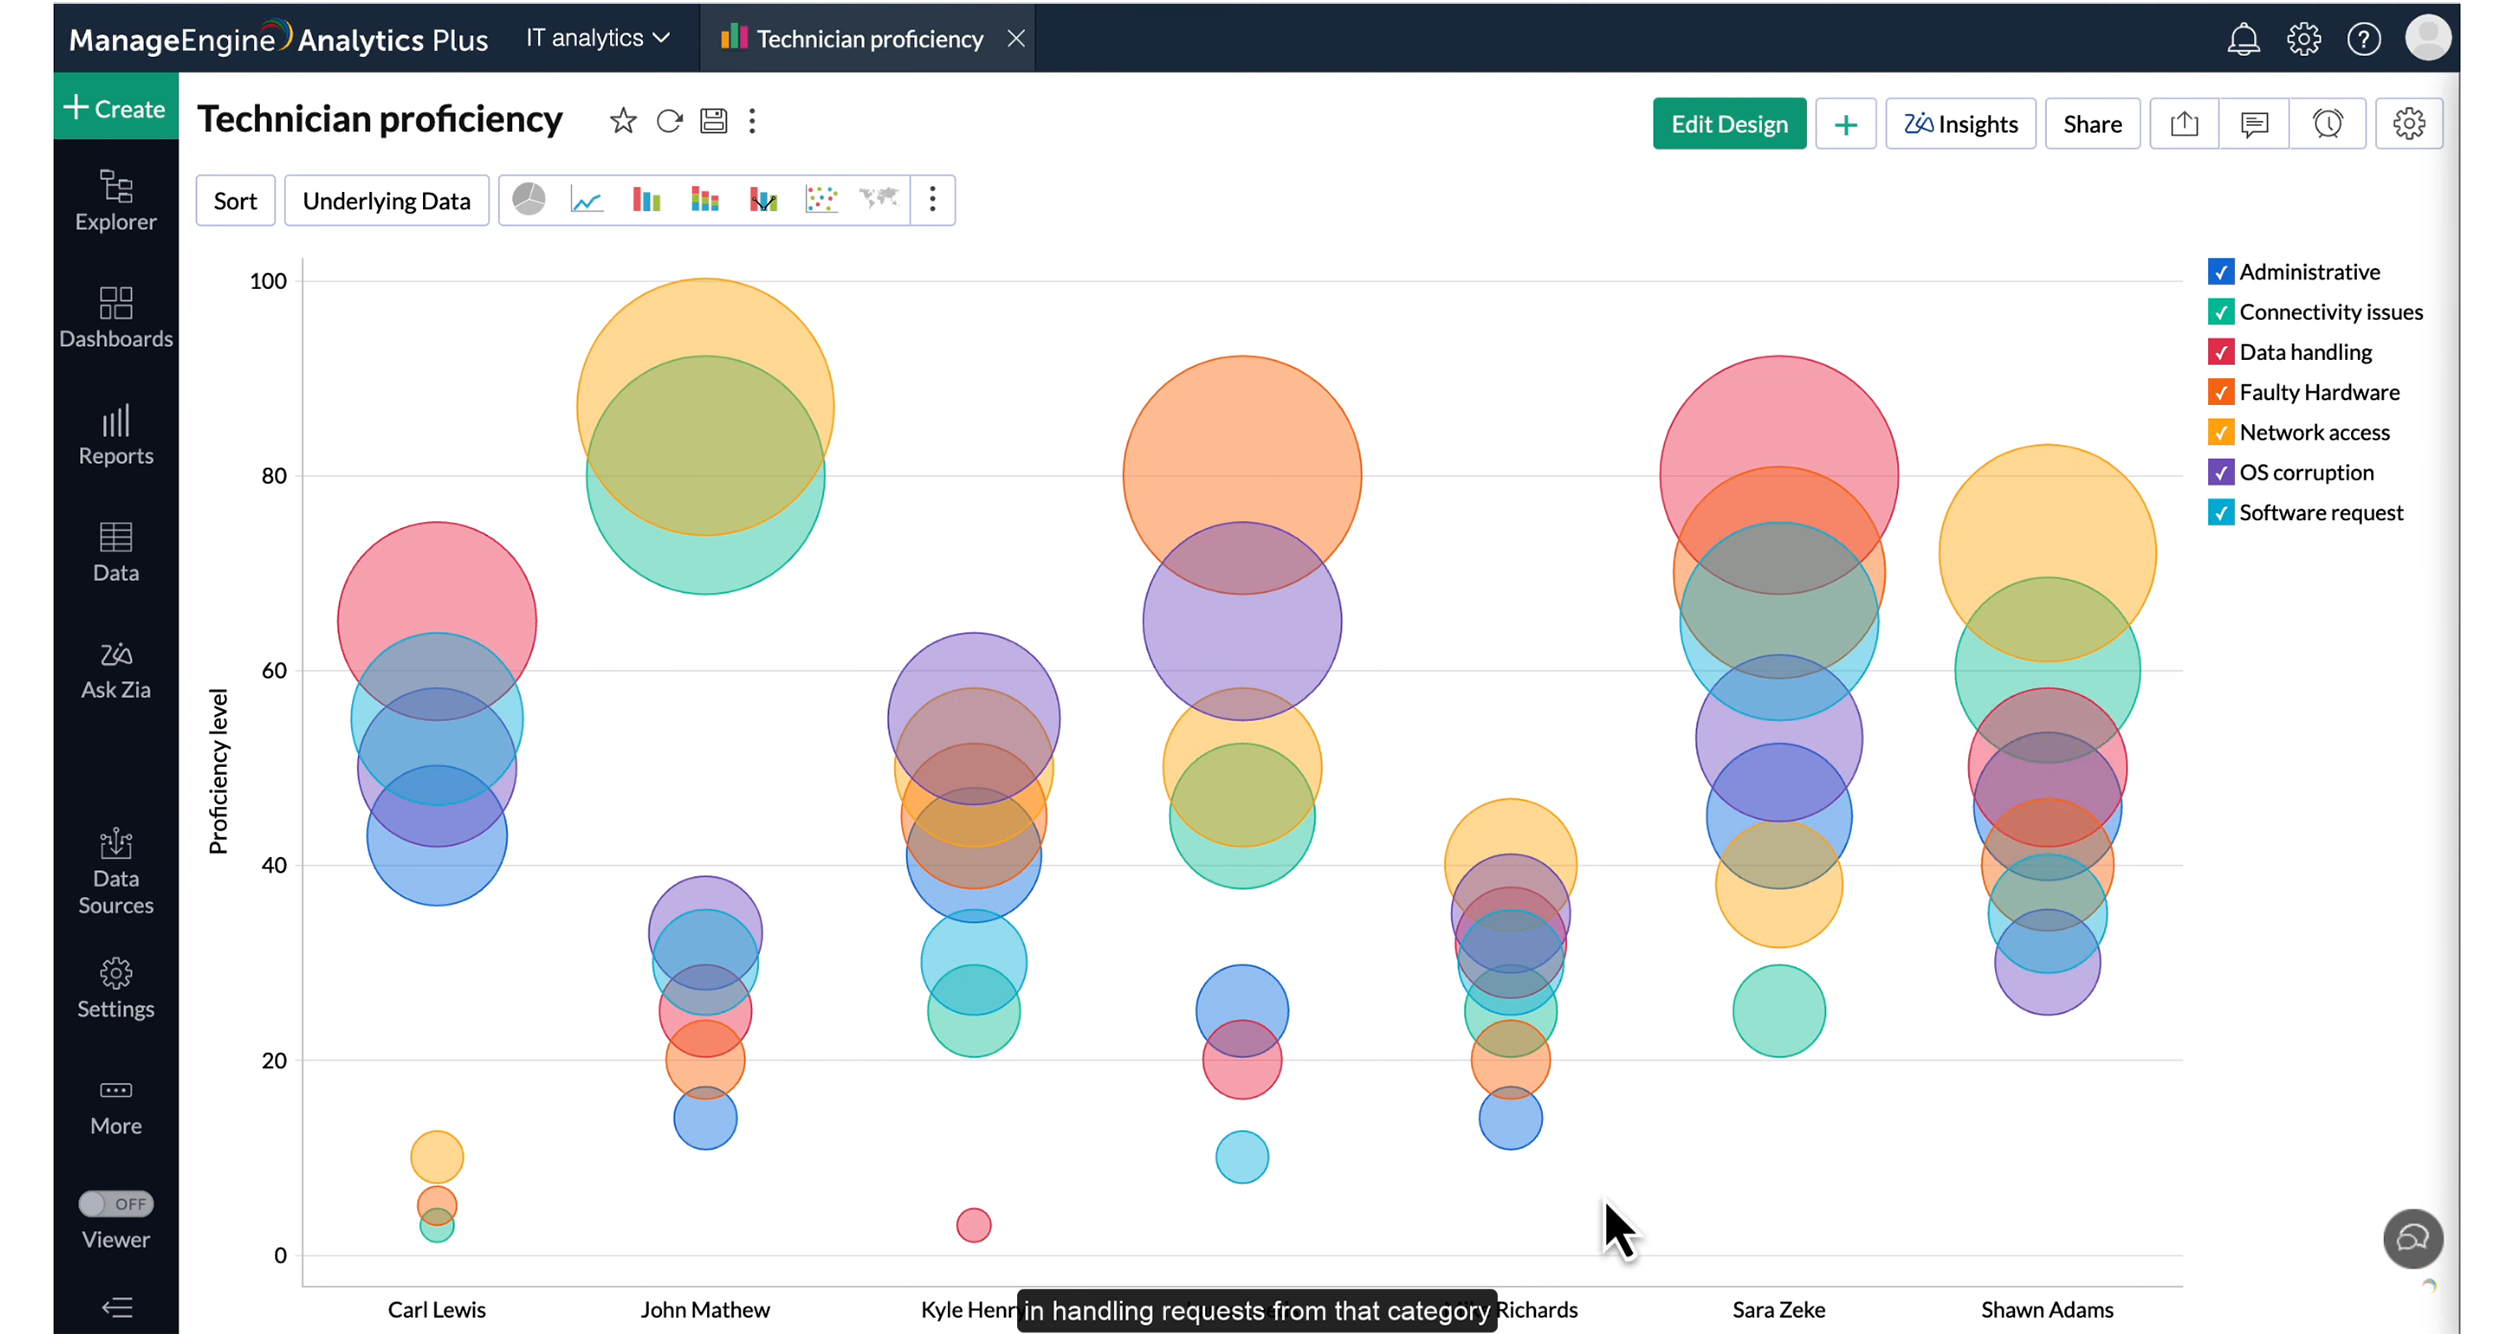
Task: Click the notifications bell icon
Action: point(2243,39)
